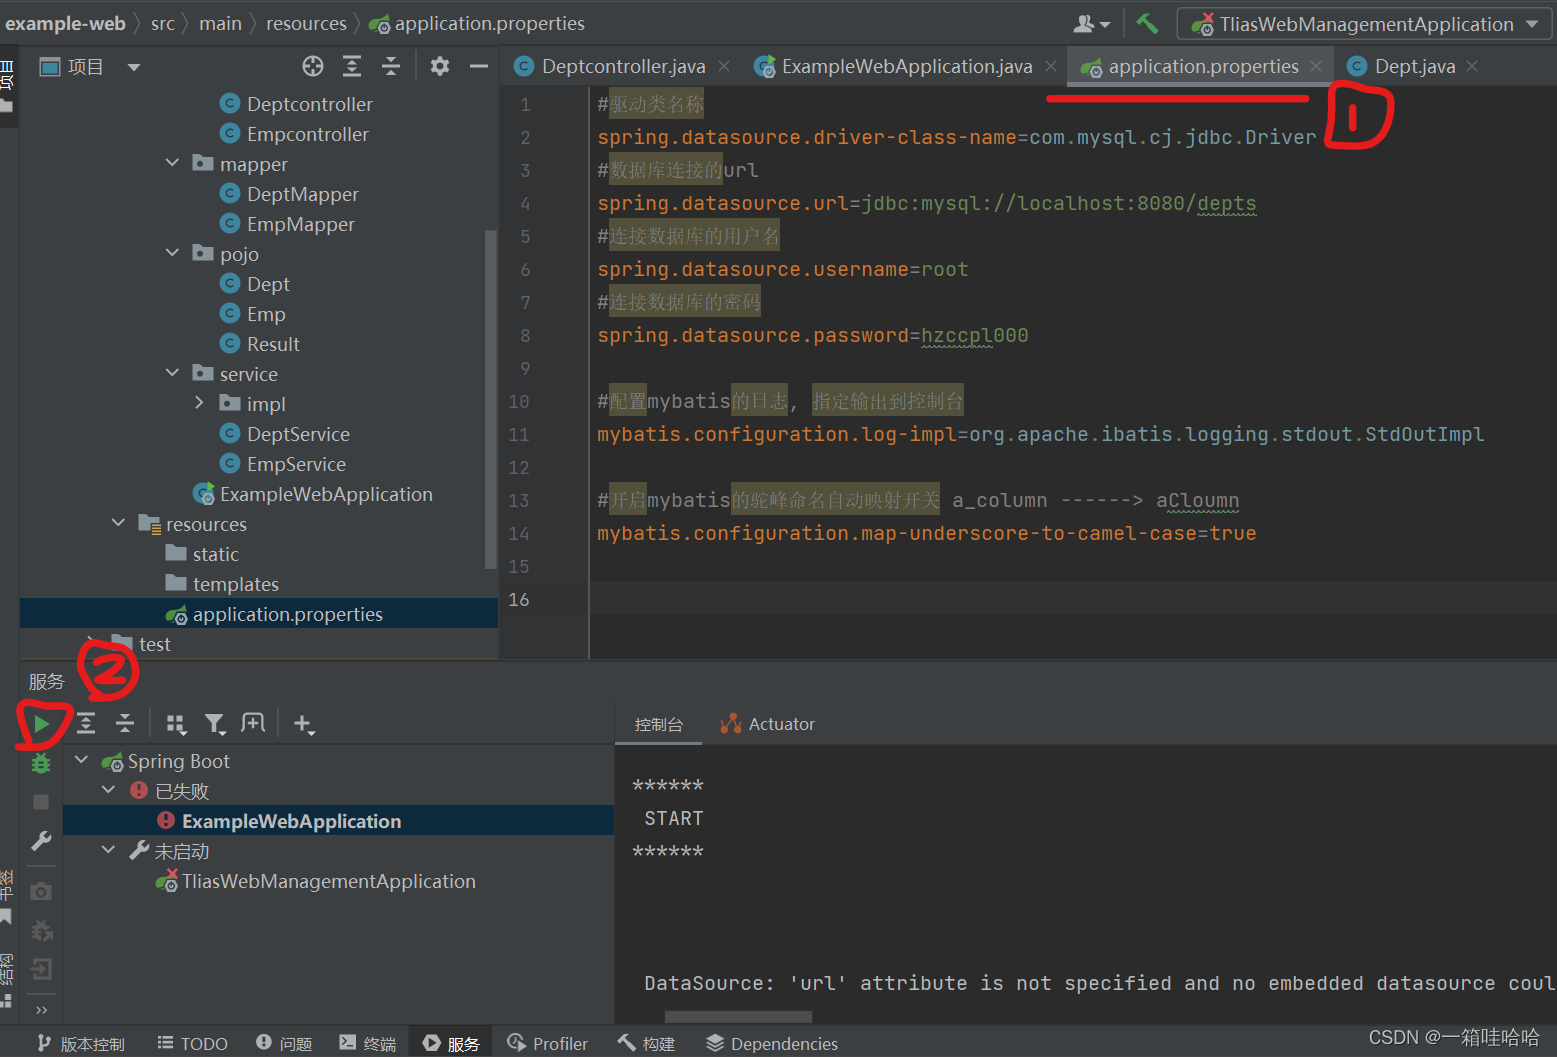1557x1057 pixels.
Task: Click the 'Select Opened File' crosshair icon
Action: tap(312, 66)
